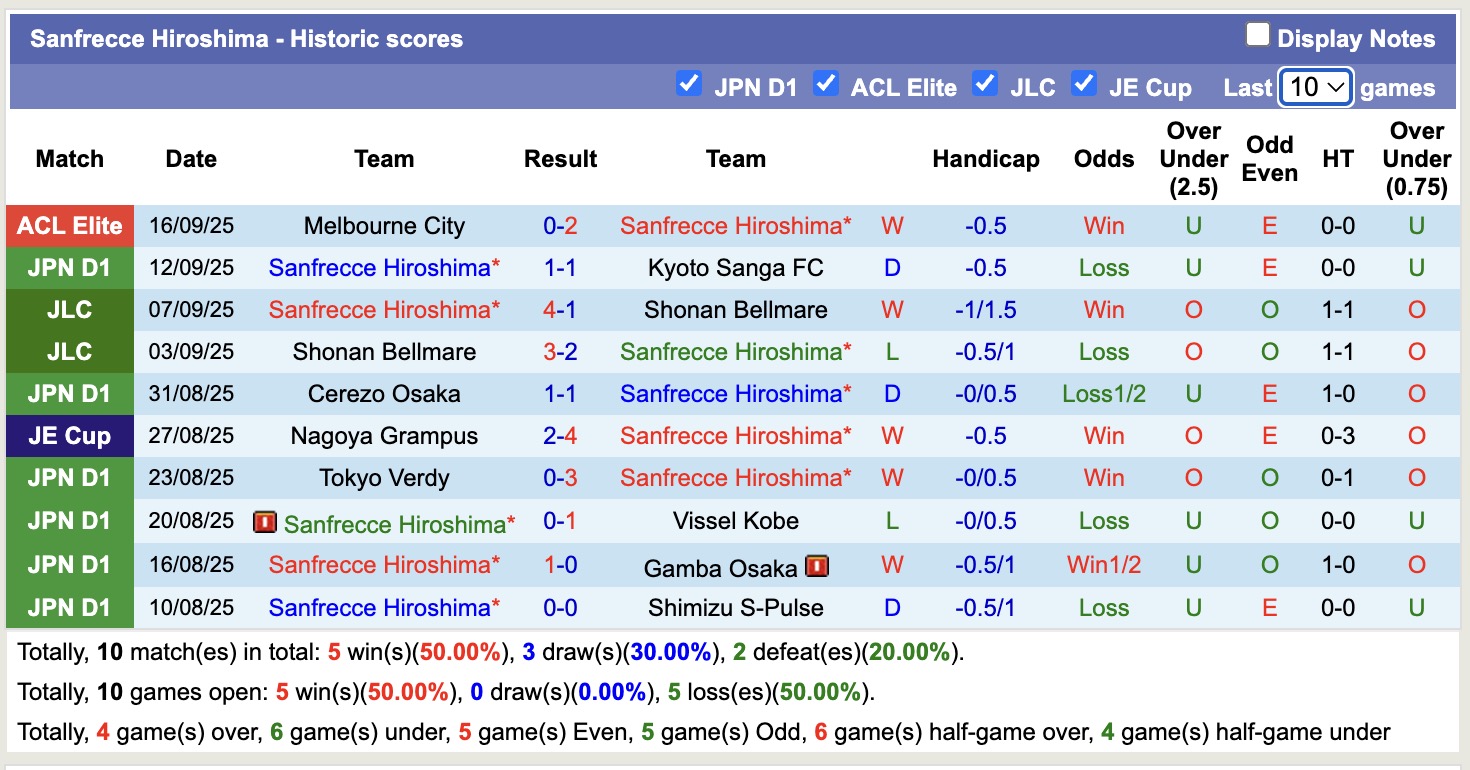Disable the JE Cup filter checkbox
Viewport: 1470px width, 770px height.
click(1084, 86)
